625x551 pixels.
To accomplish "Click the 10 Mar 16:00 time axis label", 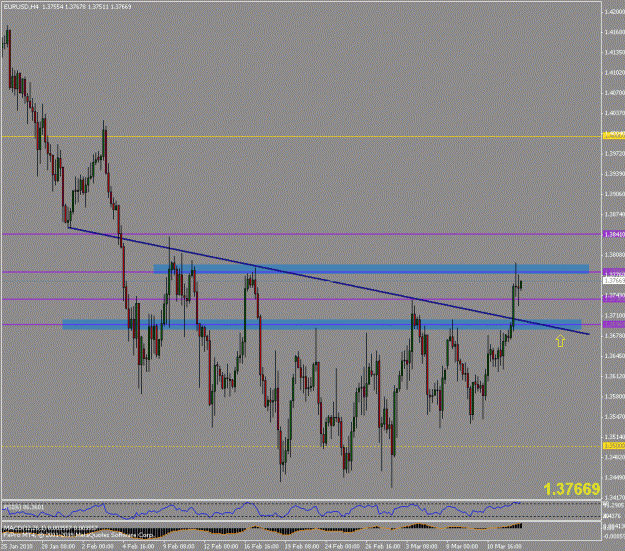I will (x=503, y=546).
